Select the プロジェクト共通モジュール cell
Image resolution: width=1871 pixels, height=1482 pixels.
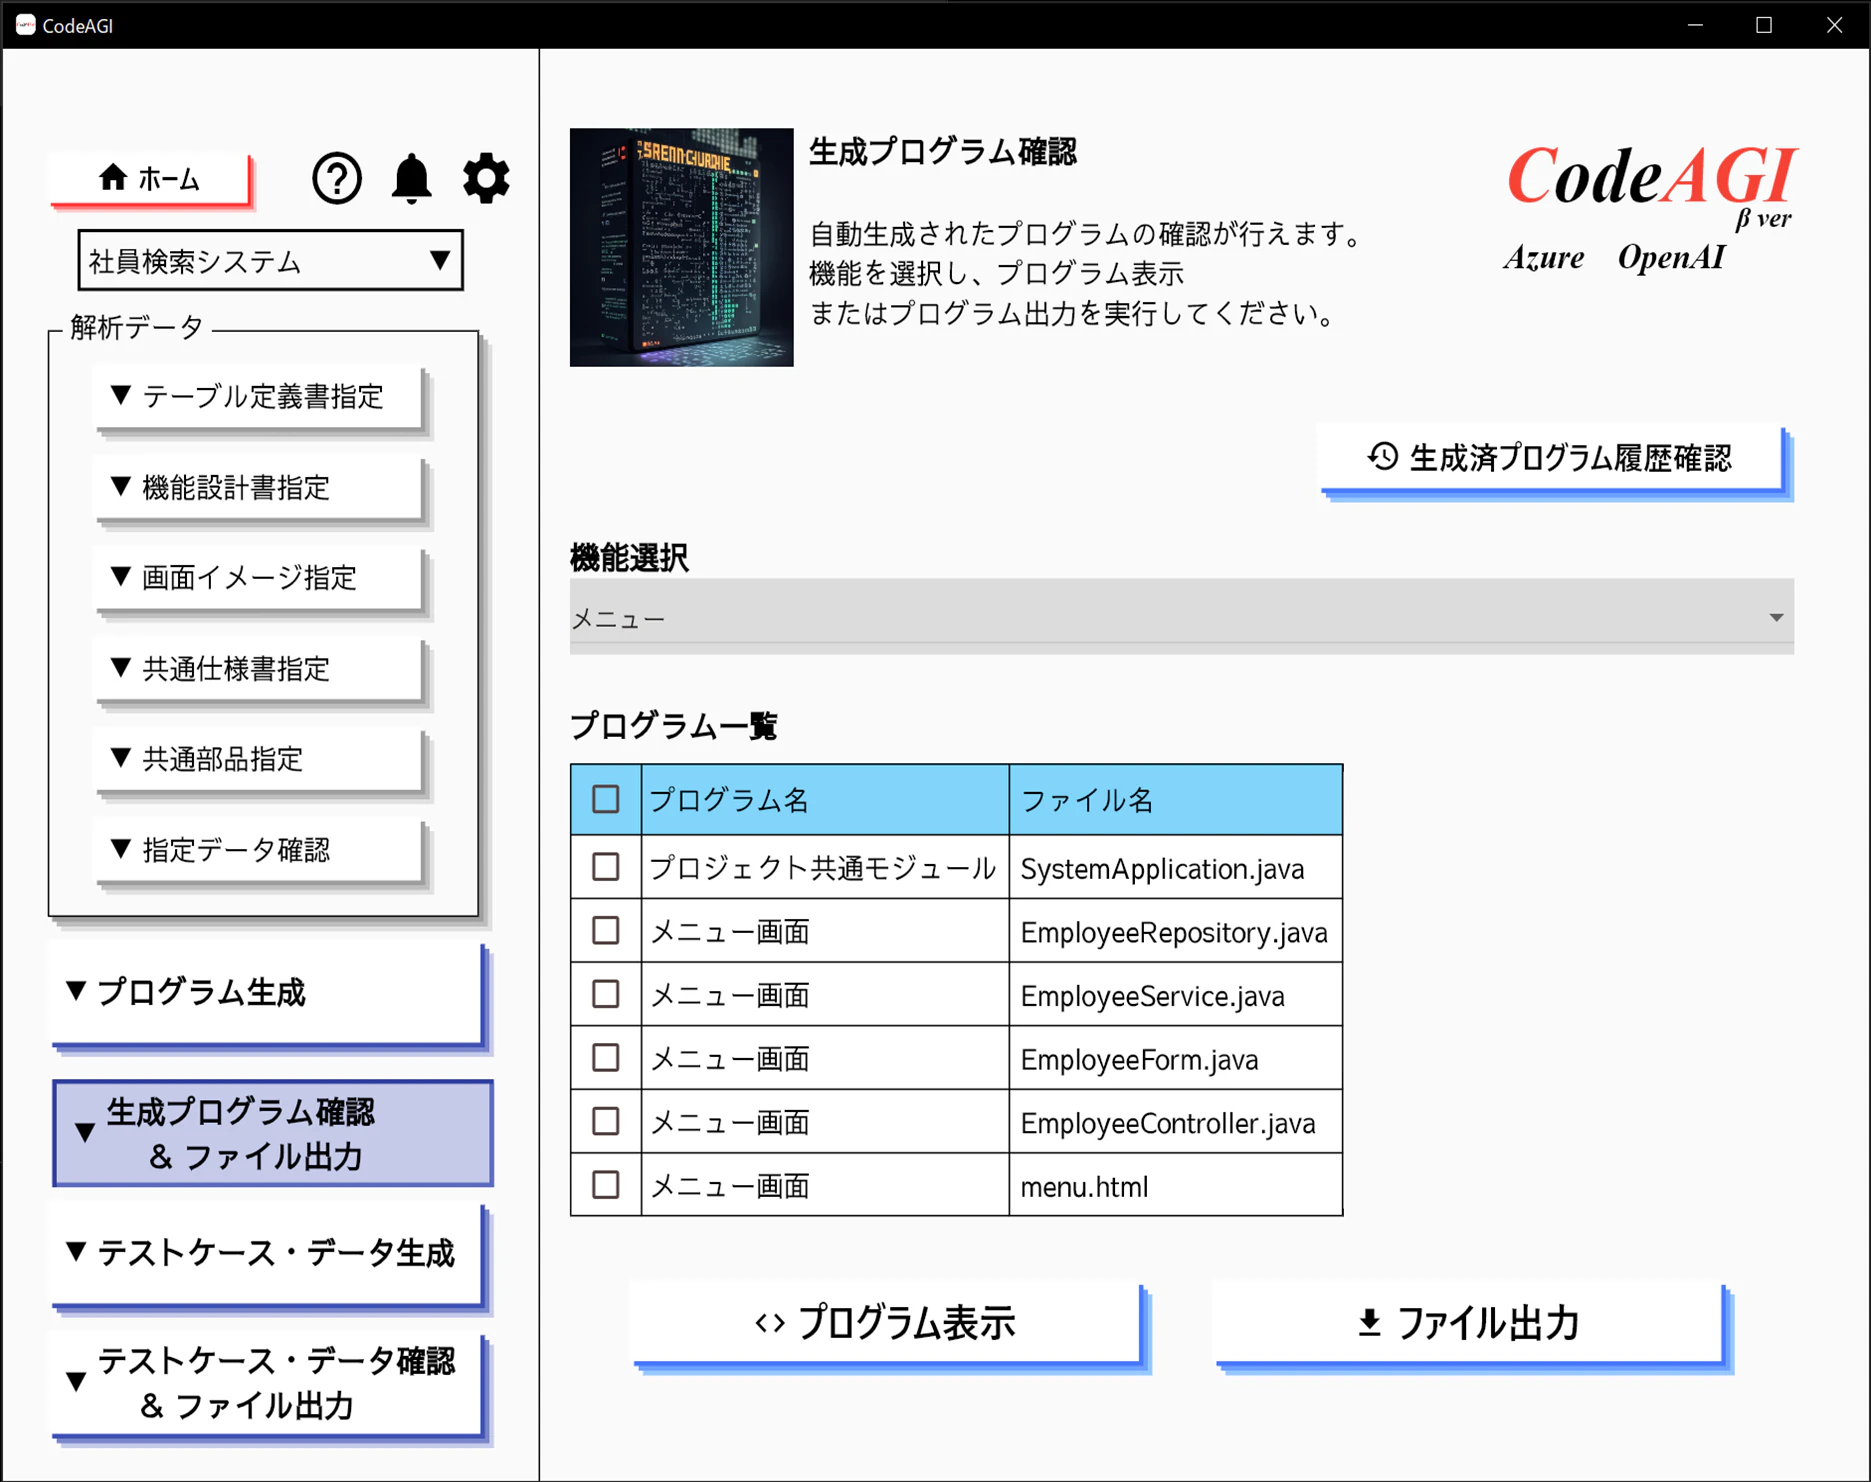tap(825, 868)
